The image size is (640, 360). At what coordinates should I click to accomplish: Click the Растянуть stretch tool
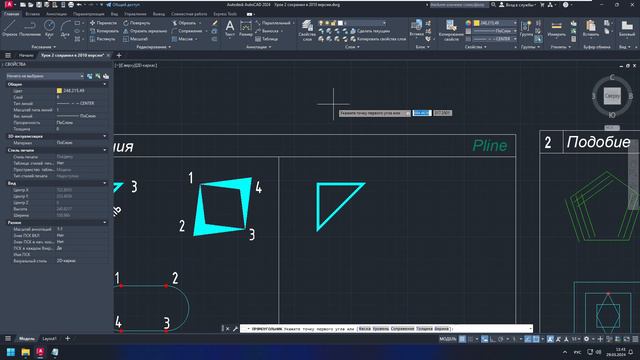point(102,39)
